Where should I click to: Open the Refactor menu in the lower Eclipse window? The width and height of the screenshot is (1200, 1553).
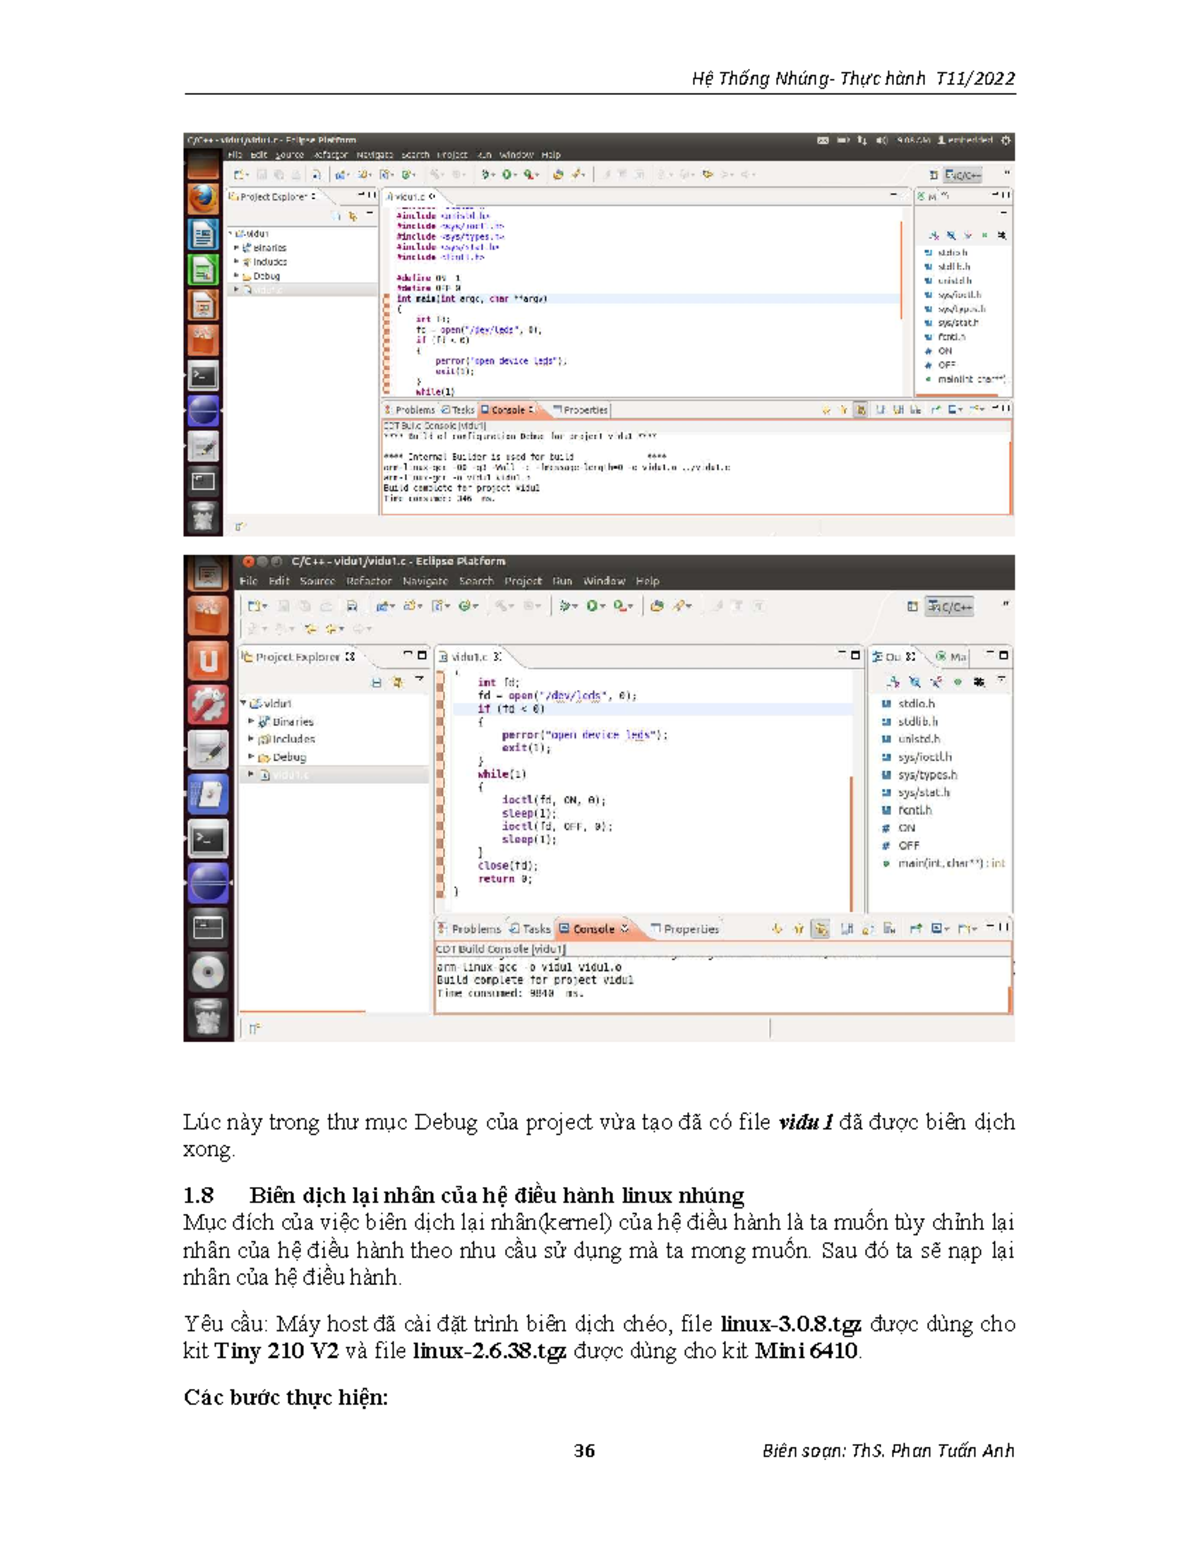(369, 581)
